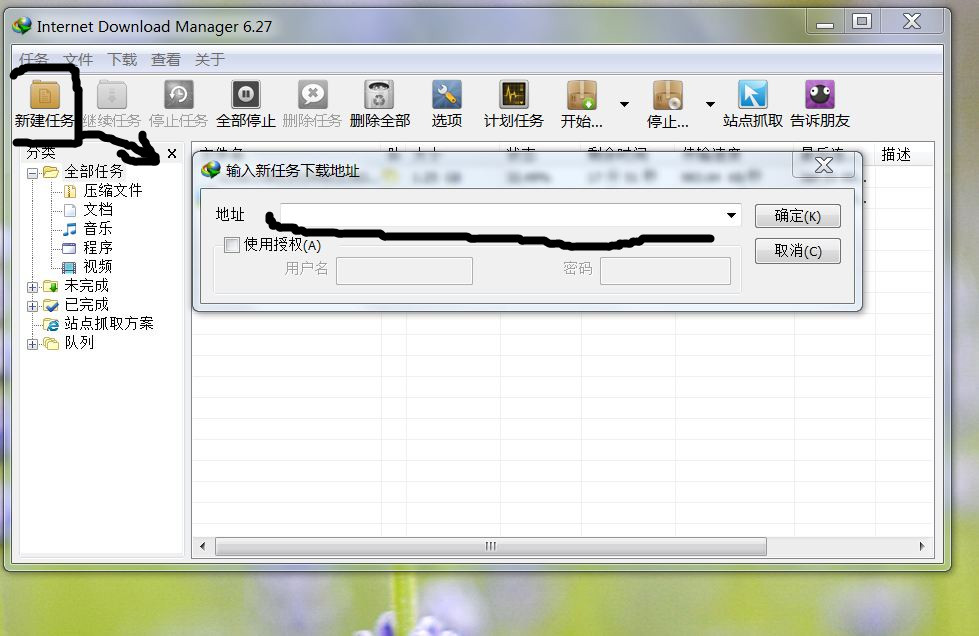979x636 pixels.
Task: Click the 停止任务 (stop task) toolbar icon
Action: tap(179, 95)
